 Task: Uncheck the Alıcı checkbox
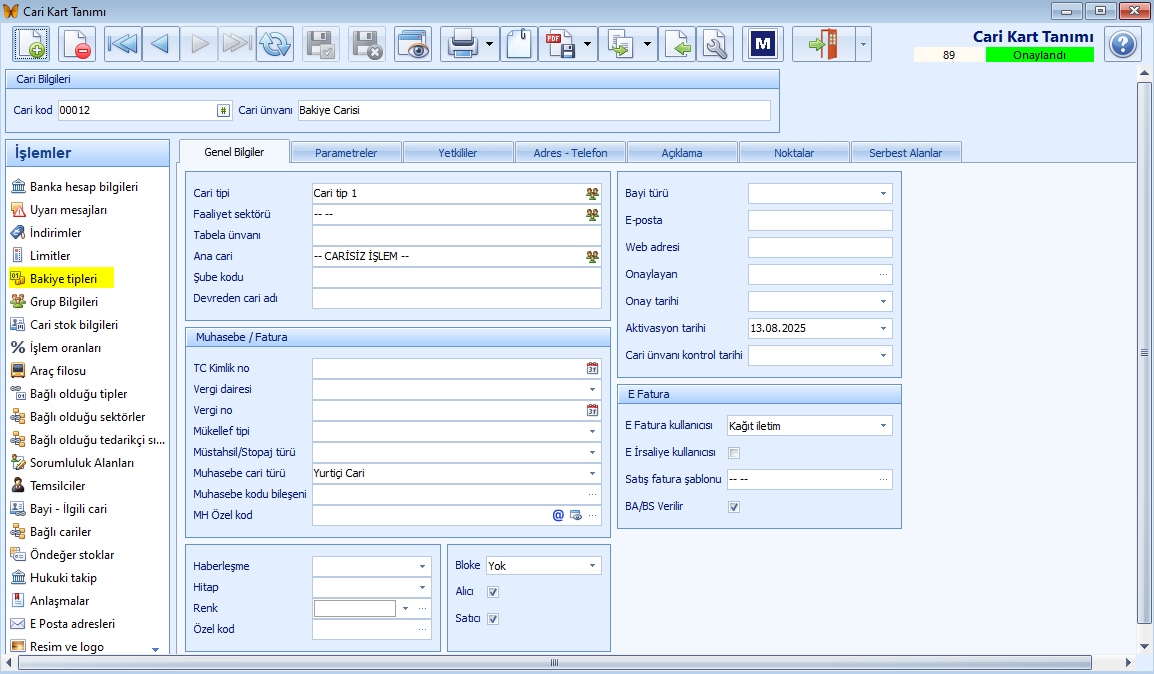[493, 592]
